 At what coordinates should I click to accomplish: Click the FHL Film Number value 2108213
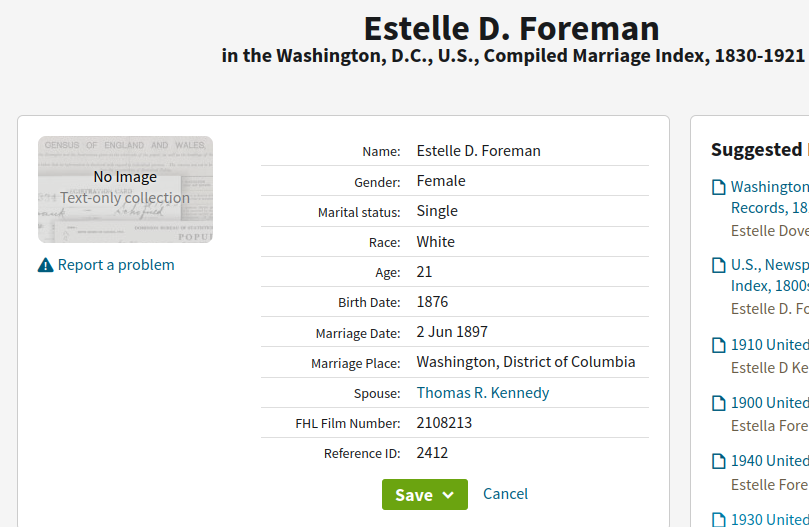(x=444, y=423)
